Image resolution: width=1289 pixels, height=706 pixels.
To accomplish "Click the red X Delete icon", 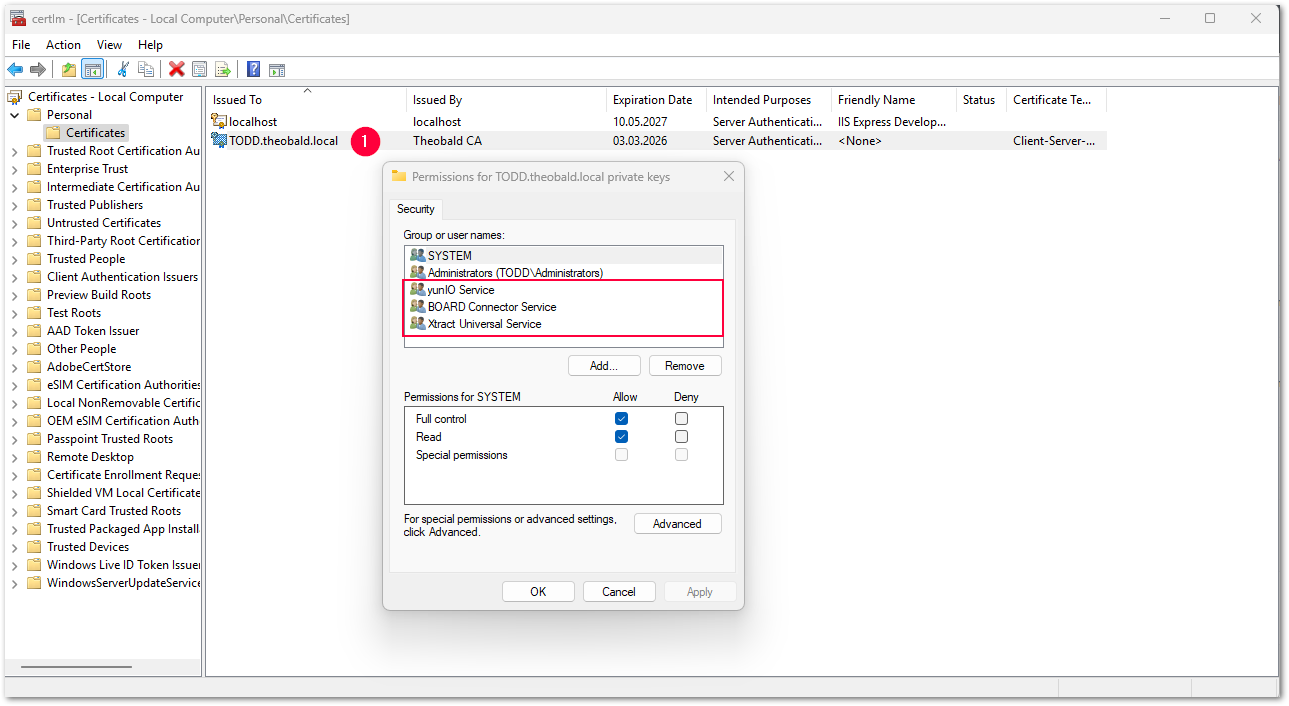I will tap(176, 69).
